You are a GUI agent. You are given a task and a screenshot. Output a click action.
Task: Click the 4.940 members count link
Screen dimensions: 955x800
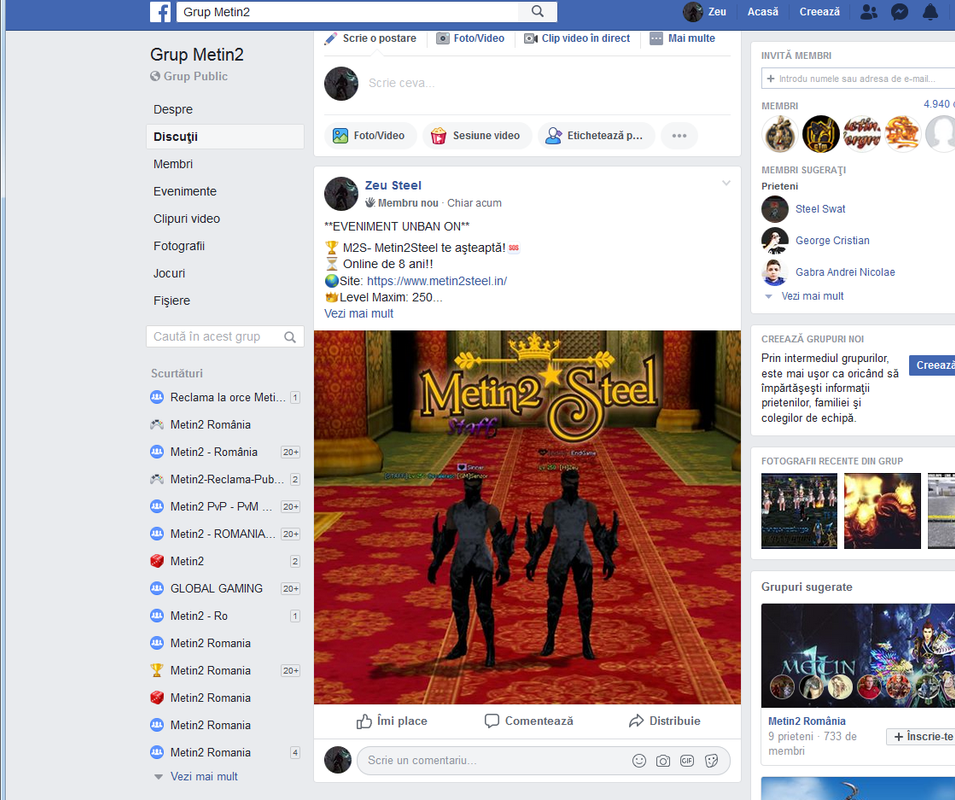tap(939, 104)
